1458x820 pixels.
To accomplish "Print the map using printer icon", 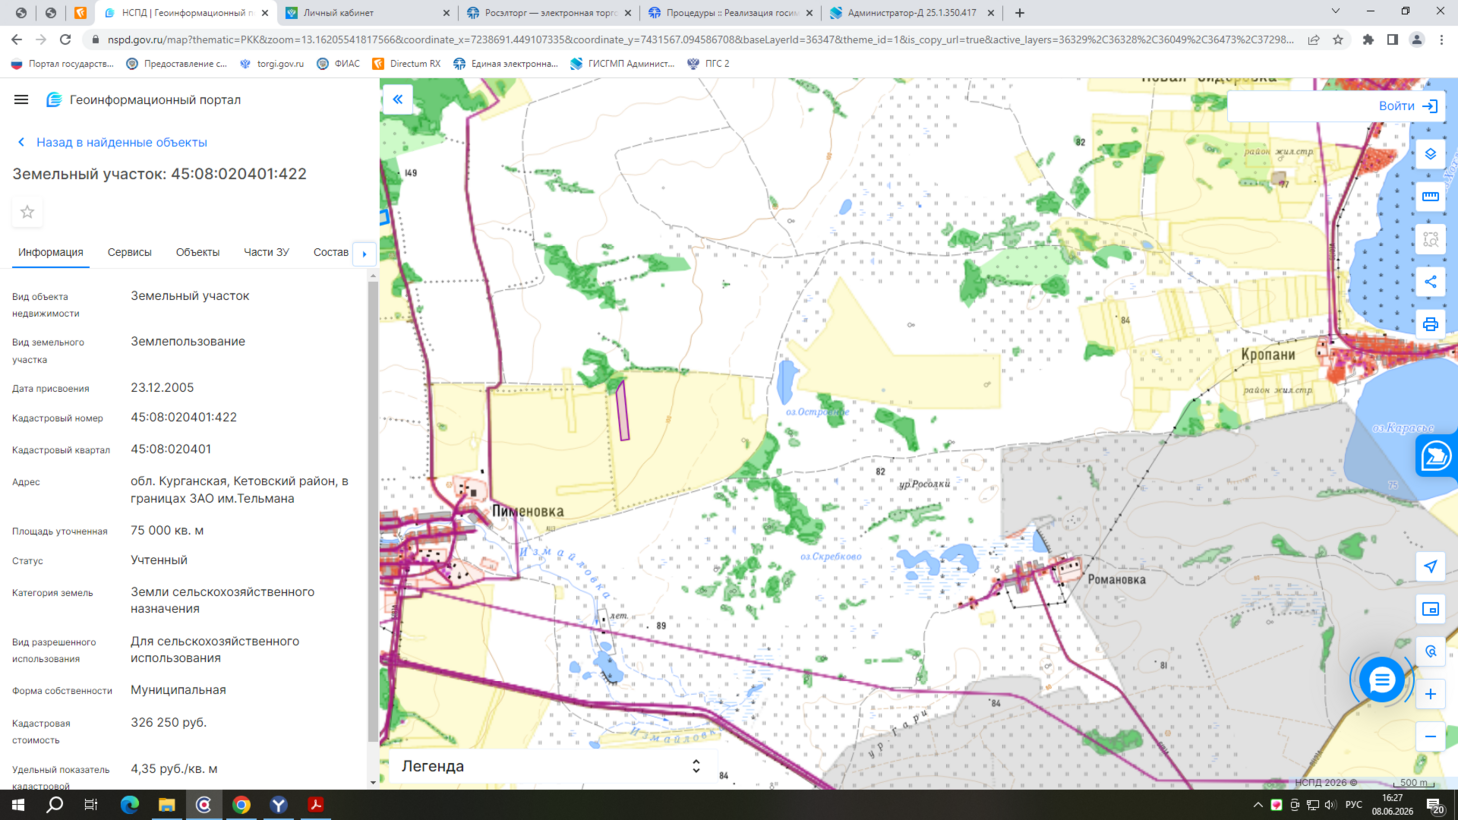I will (1430, 325).
